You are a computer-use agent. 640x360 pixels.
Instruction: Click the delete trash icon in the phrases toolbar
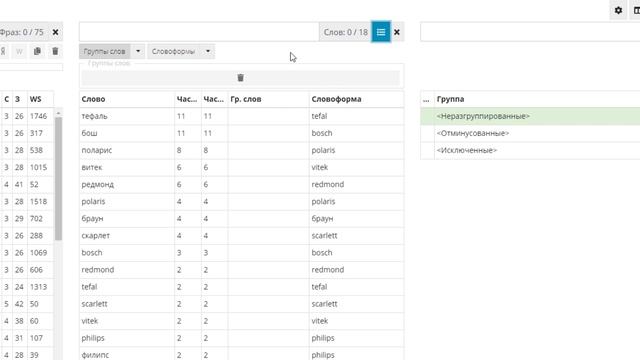point(56,51)
